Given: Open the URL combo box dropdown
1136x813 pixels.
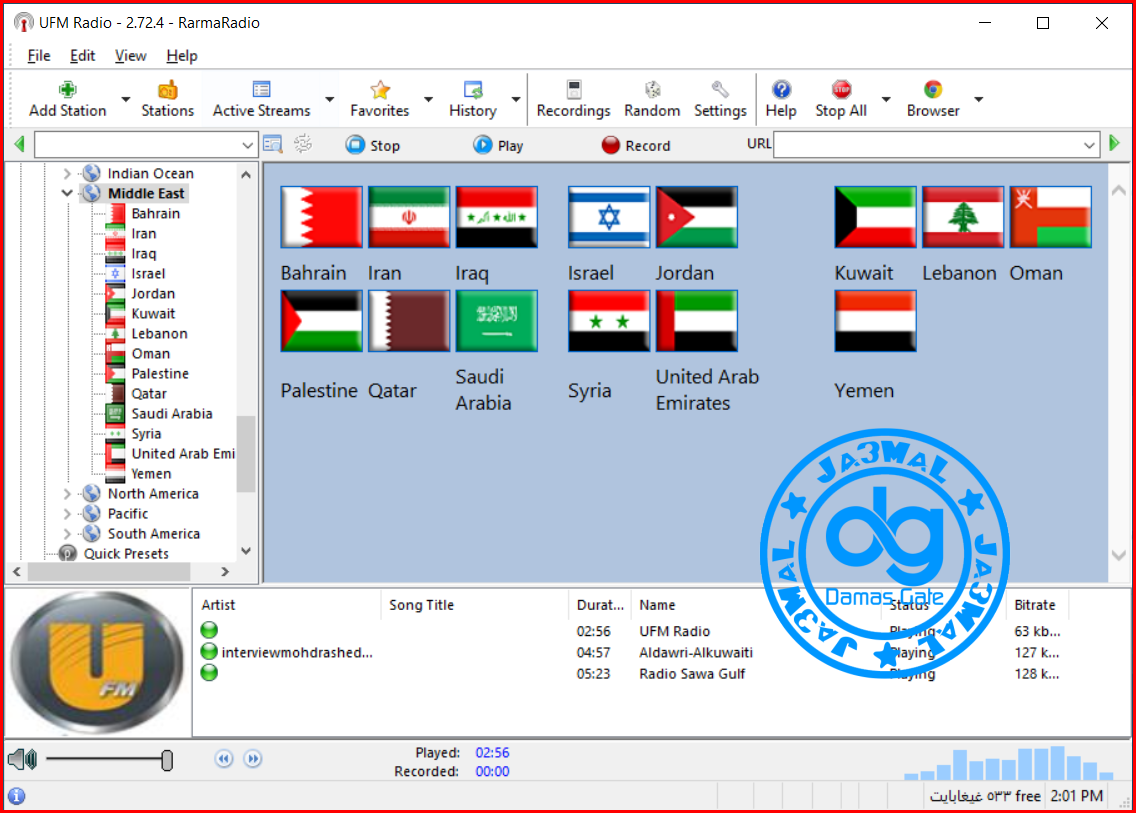Looking at the screenshot, I should point(1089,145).
